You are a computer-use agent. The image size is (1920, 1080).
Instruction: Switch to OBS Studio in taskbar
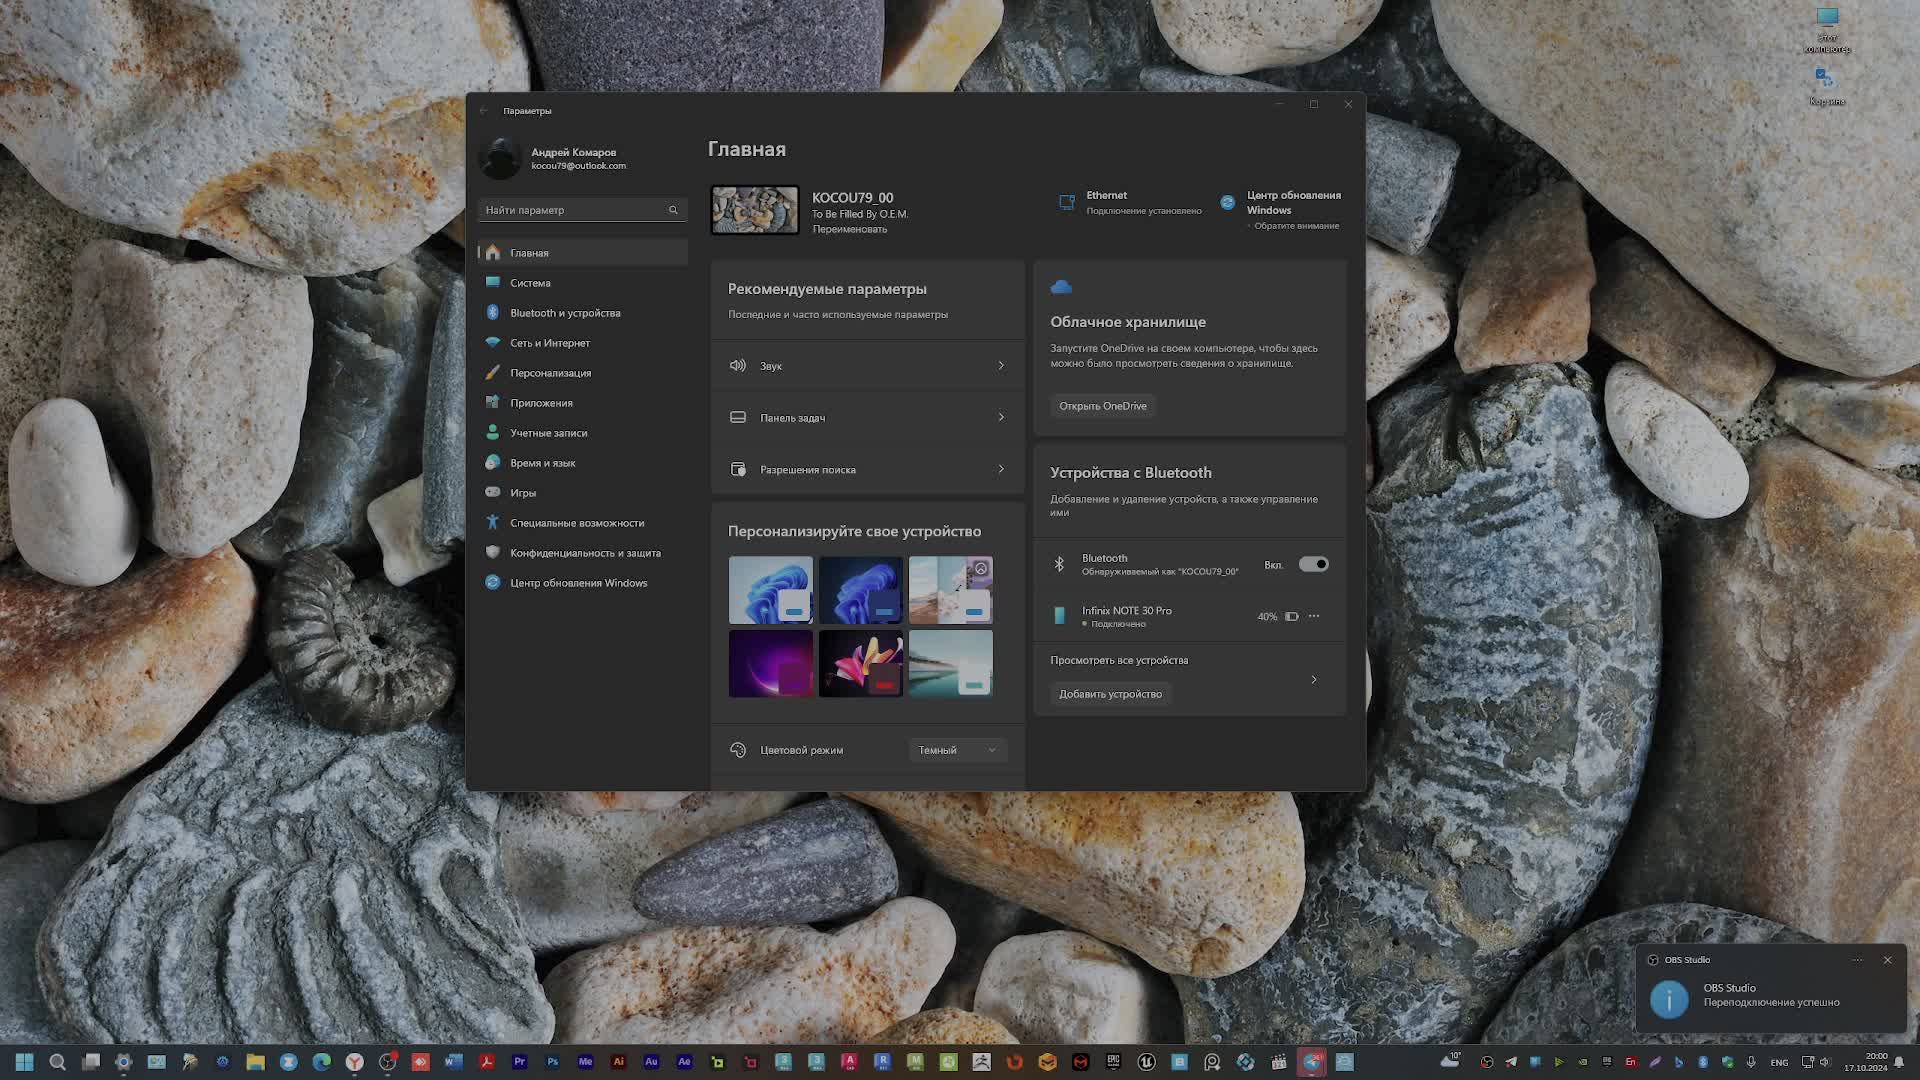click(x=387, y=1062)
